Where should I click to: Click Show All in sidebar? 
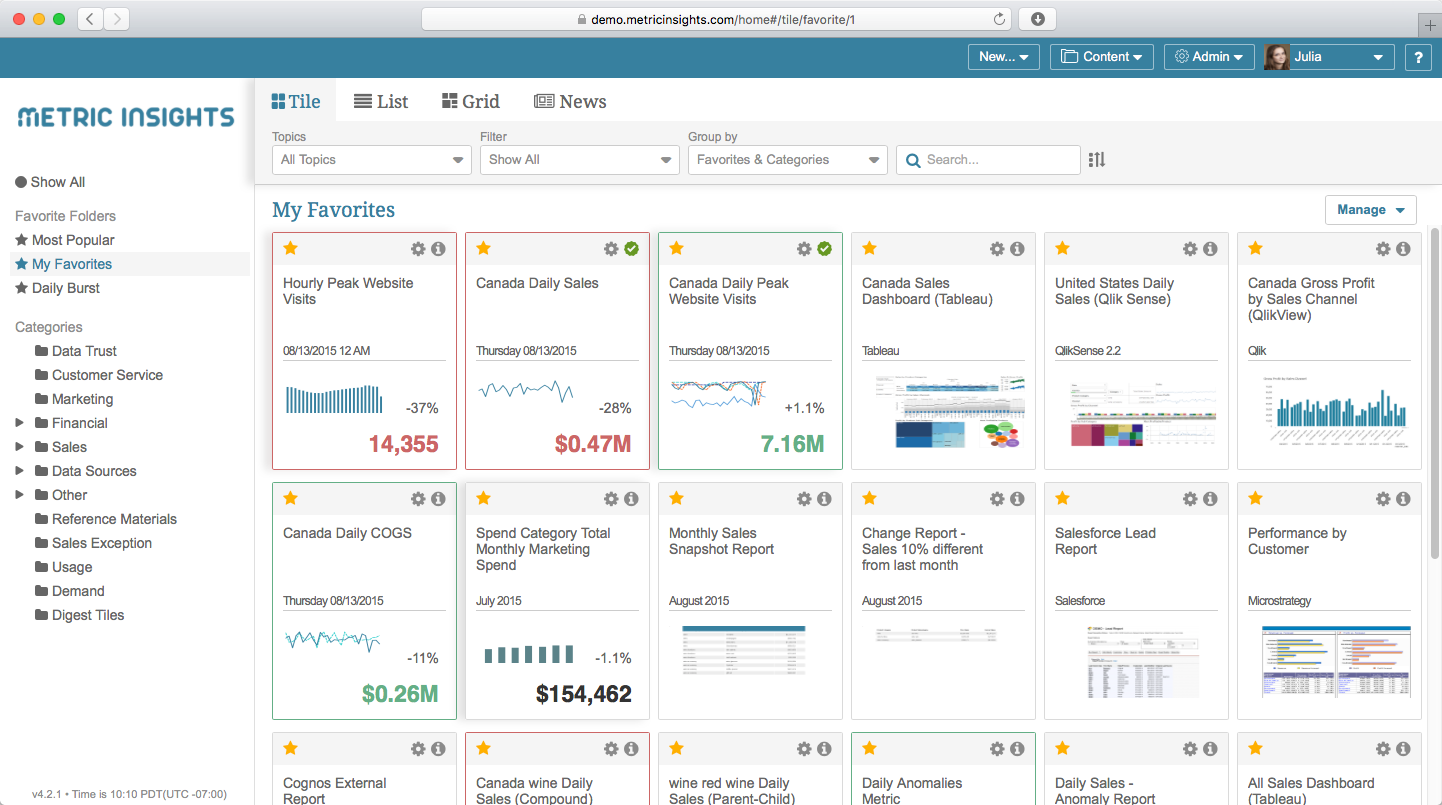pos(50,182)
